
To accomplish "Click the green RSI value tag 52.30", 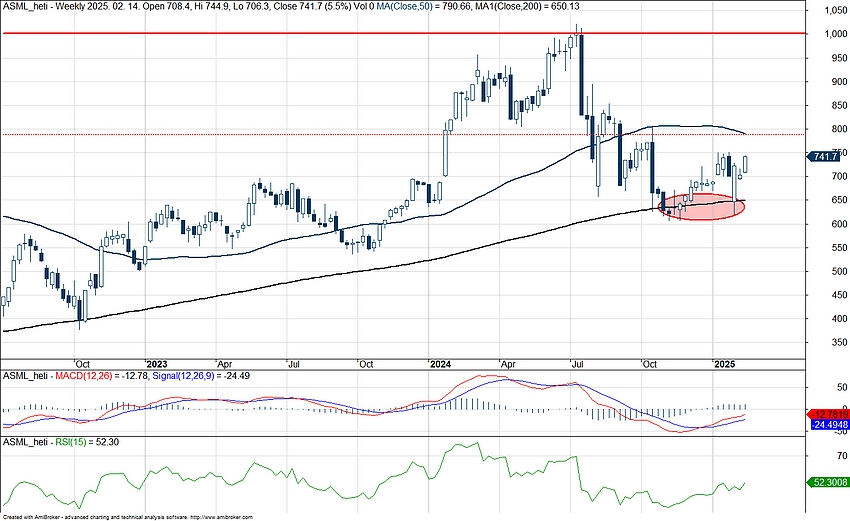I will pyautogui.click(x=829, y=481).
